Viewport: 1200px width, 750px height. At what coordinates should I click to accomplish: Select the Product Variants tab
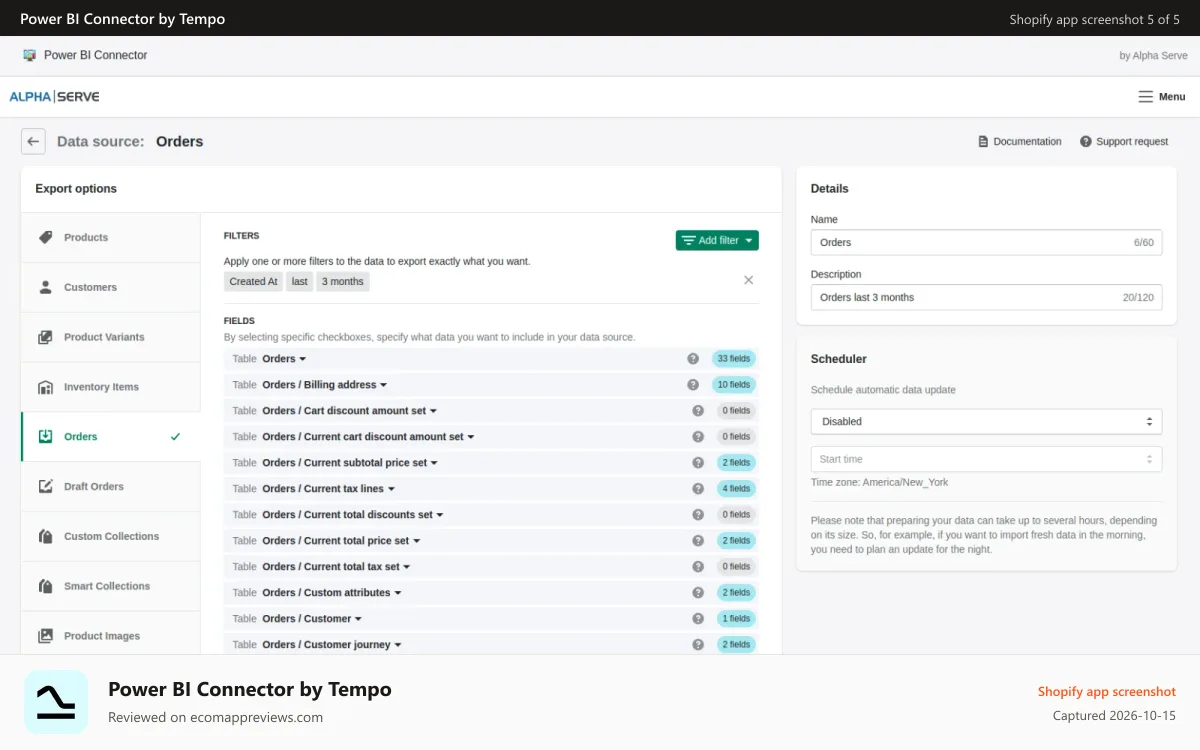[x=110, y=338]
